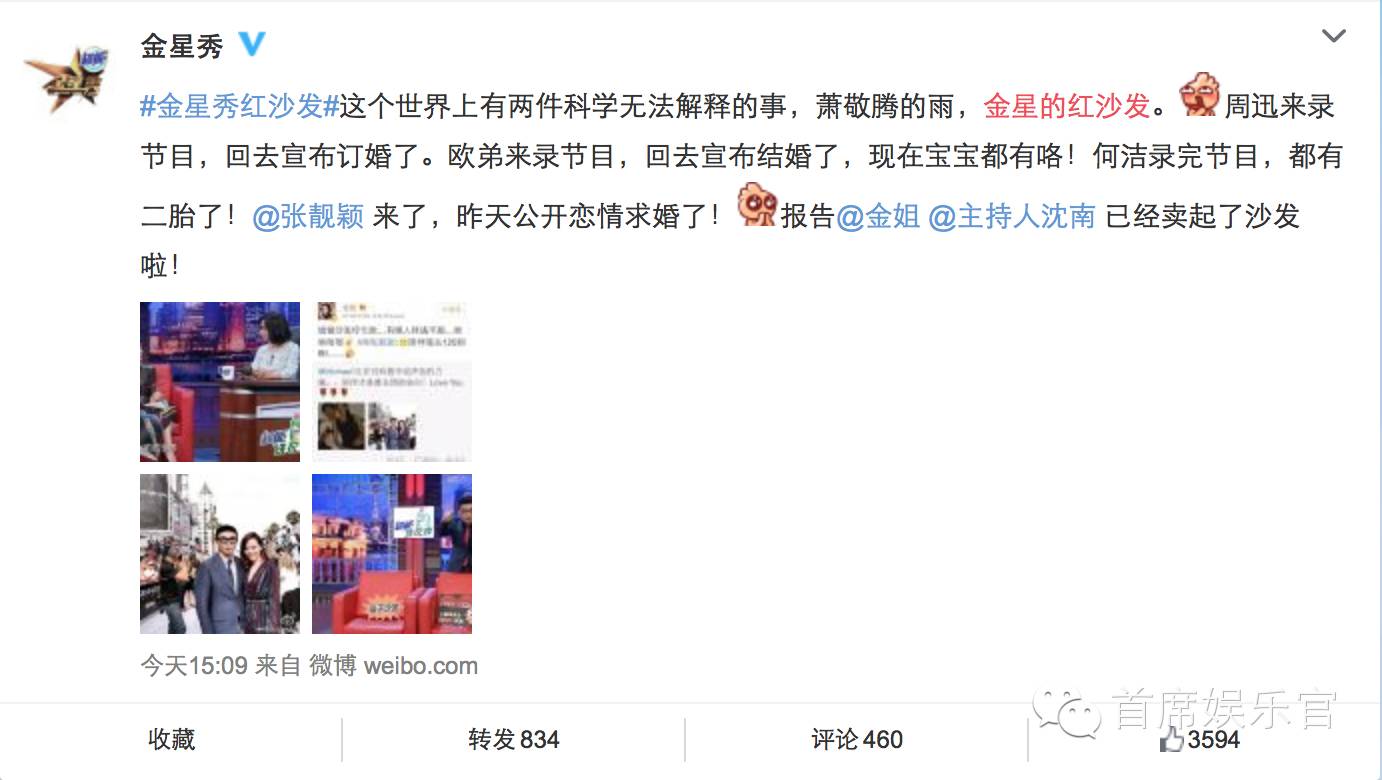The width and height of the screenshot is (1382, 780).
Task: Visit the @张靓颖 mention
Action: [308, 216]
